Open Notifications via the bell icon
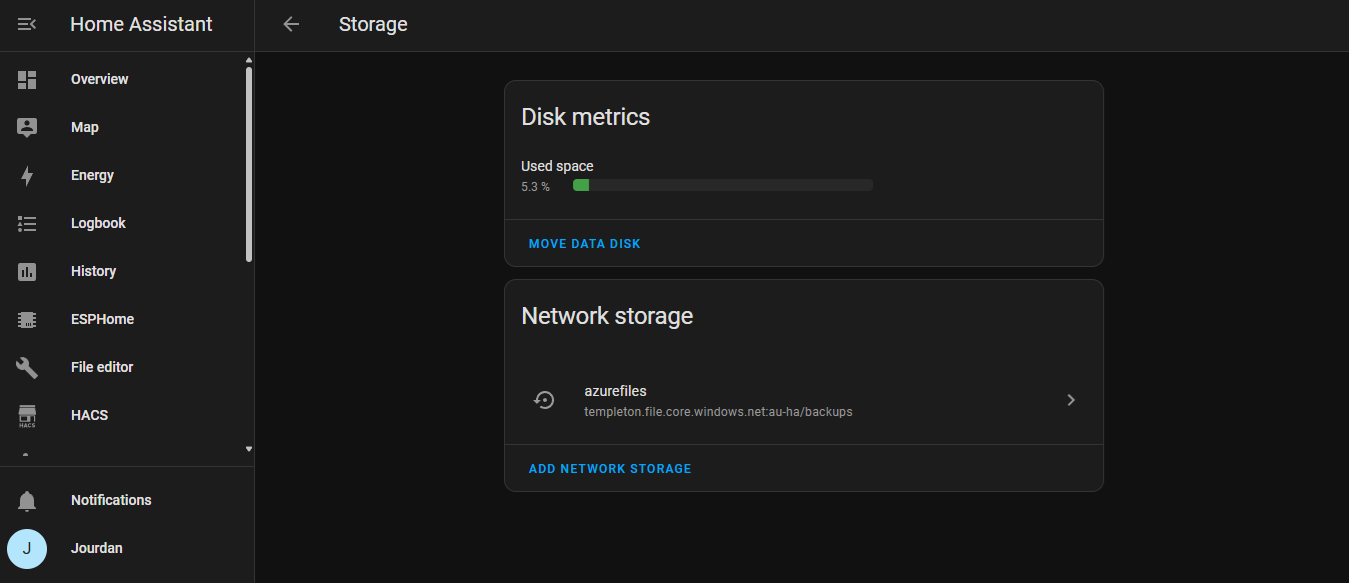 [x=27, y=500]
